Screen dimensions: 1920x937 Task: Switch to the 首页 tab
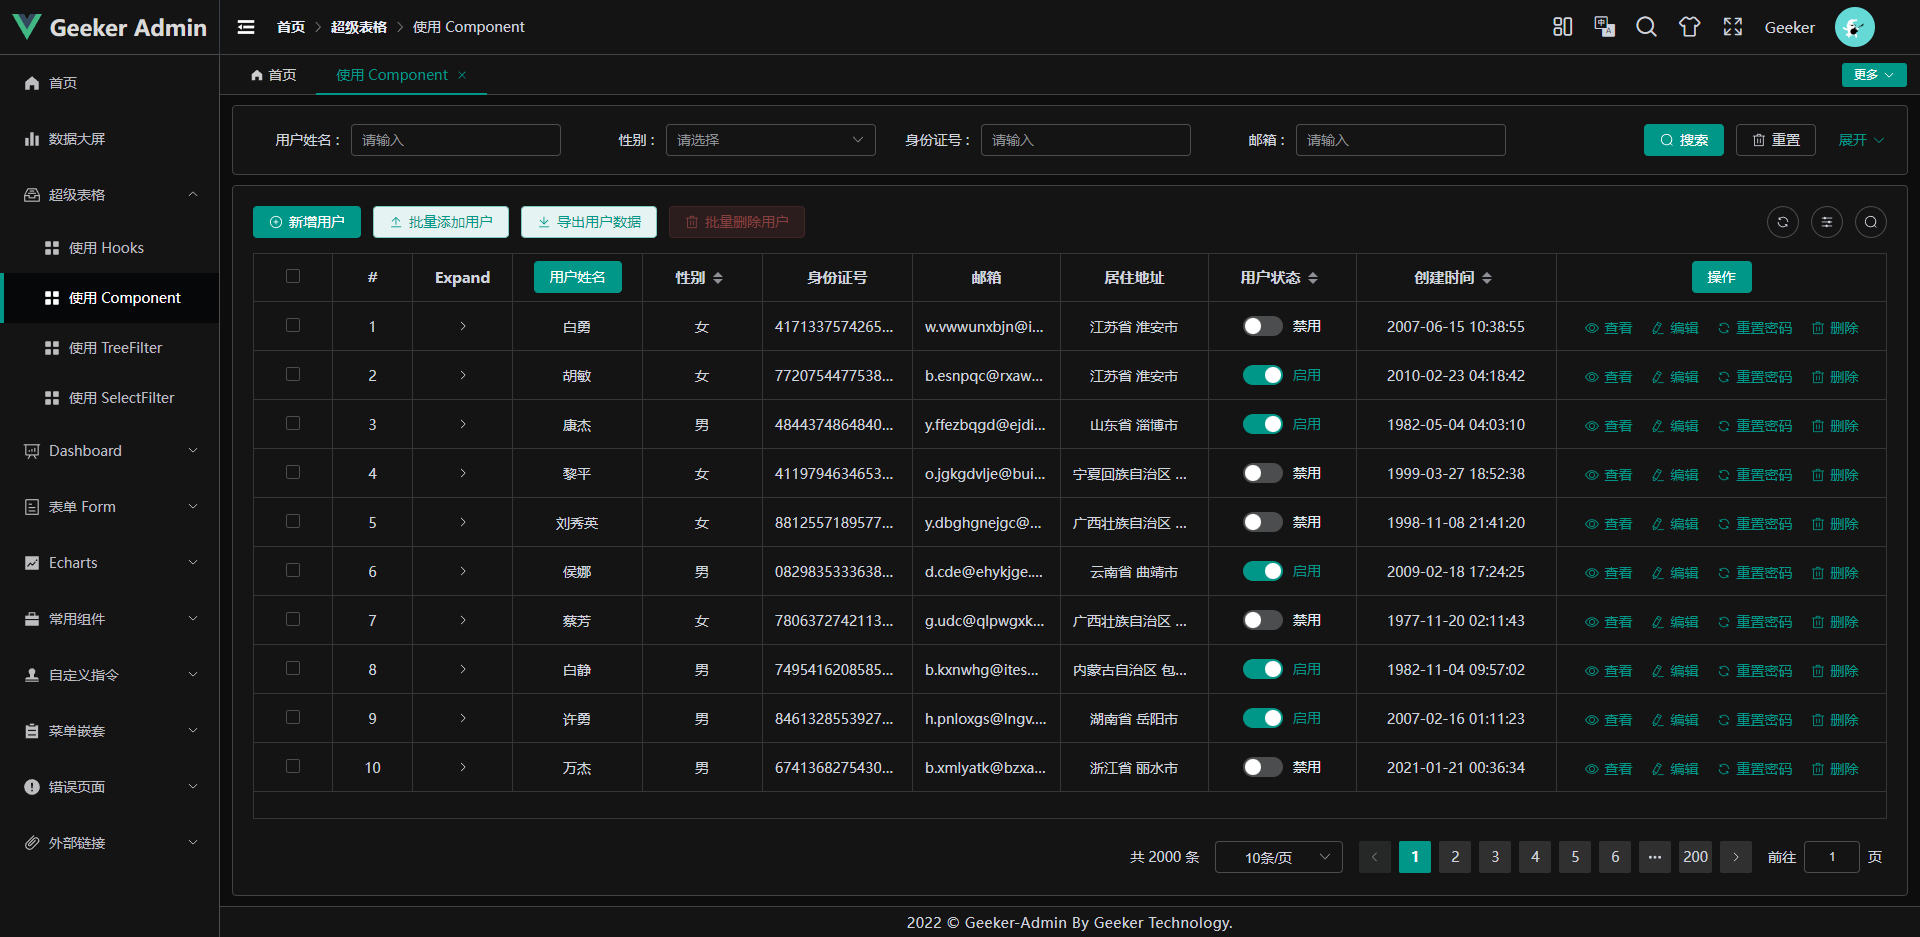[273, 75]
